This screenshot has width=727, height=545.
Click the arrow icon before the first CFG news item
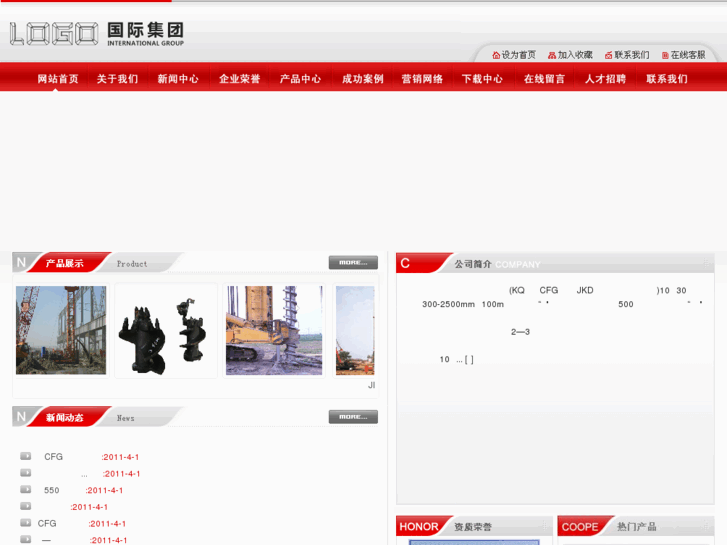tap(26, 456)
